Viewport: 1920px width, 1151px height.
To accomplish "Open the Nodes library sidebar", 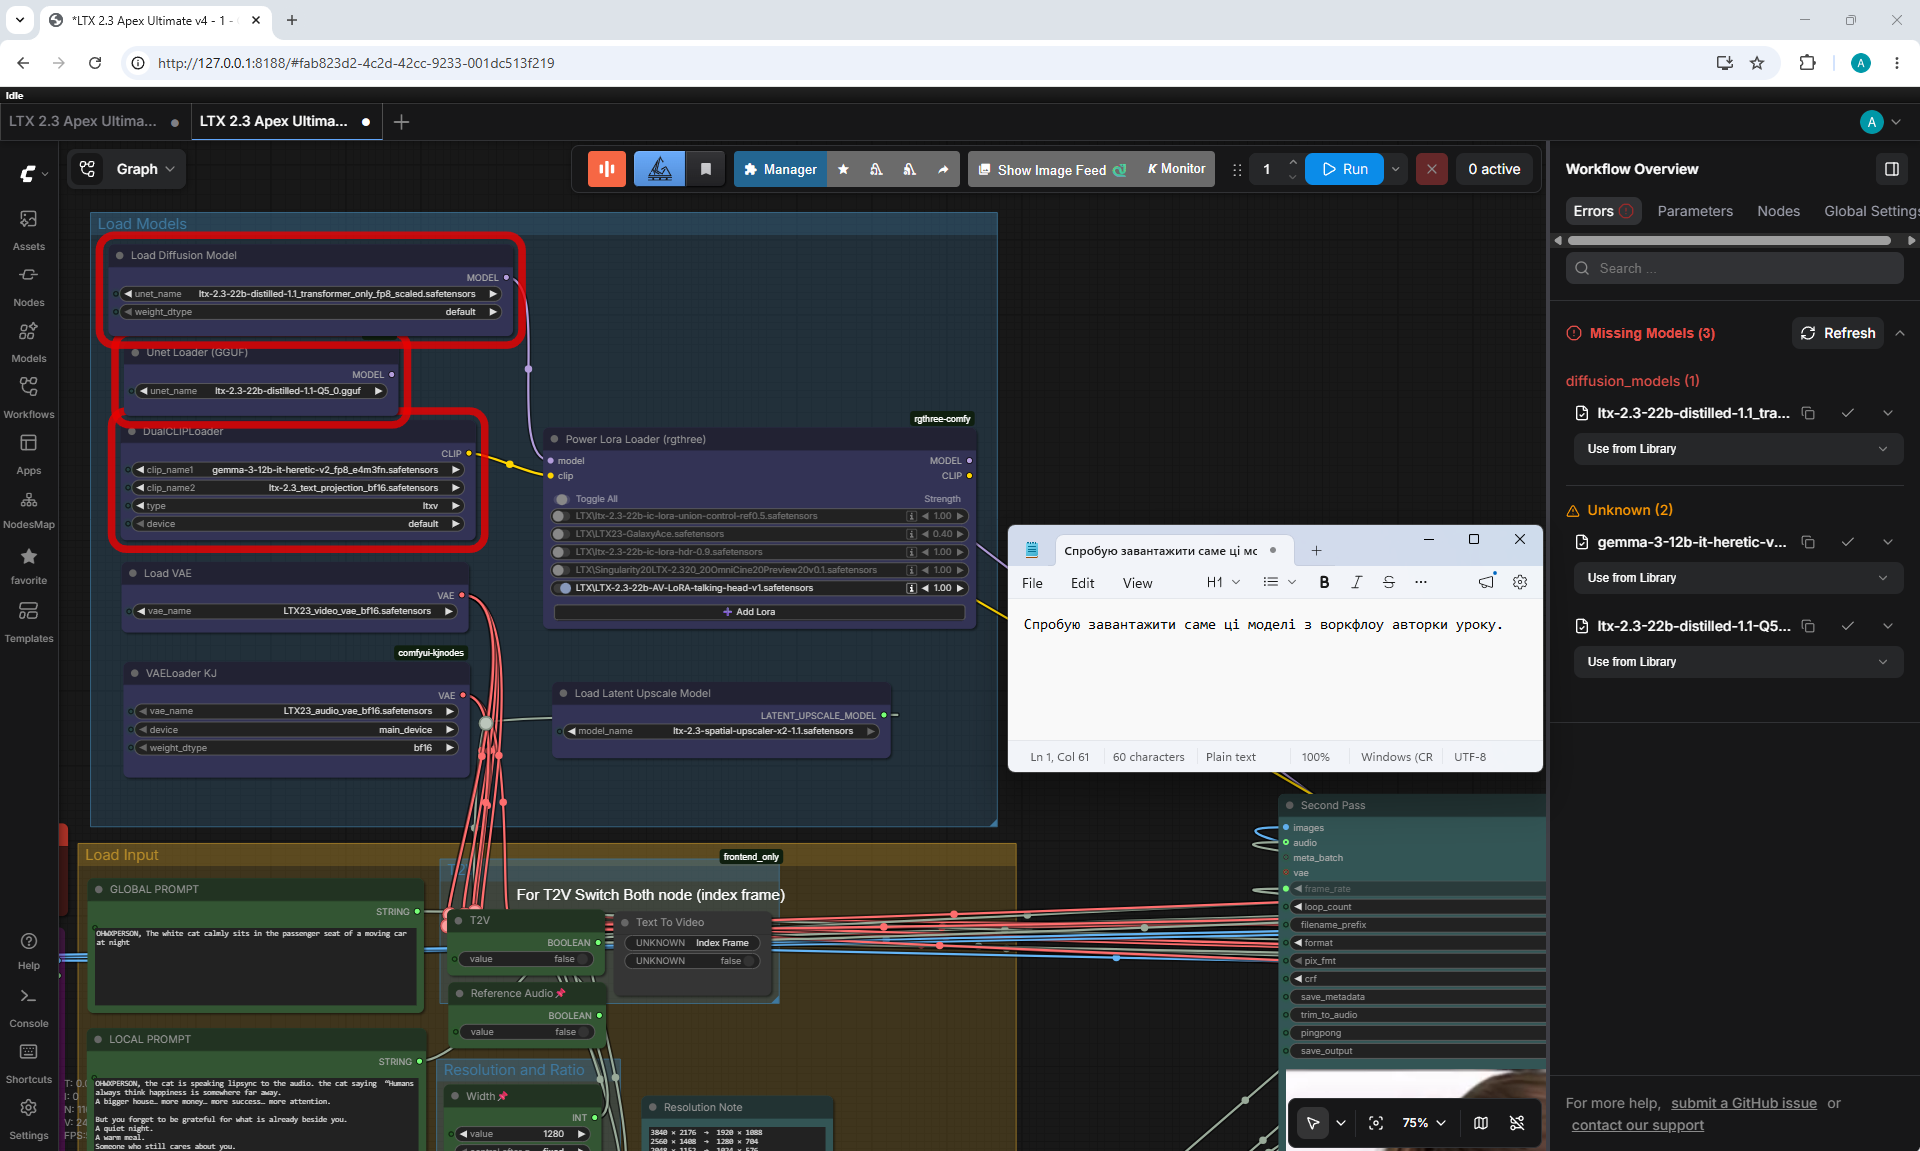I will pyautogui.click(x=28, y=285).
